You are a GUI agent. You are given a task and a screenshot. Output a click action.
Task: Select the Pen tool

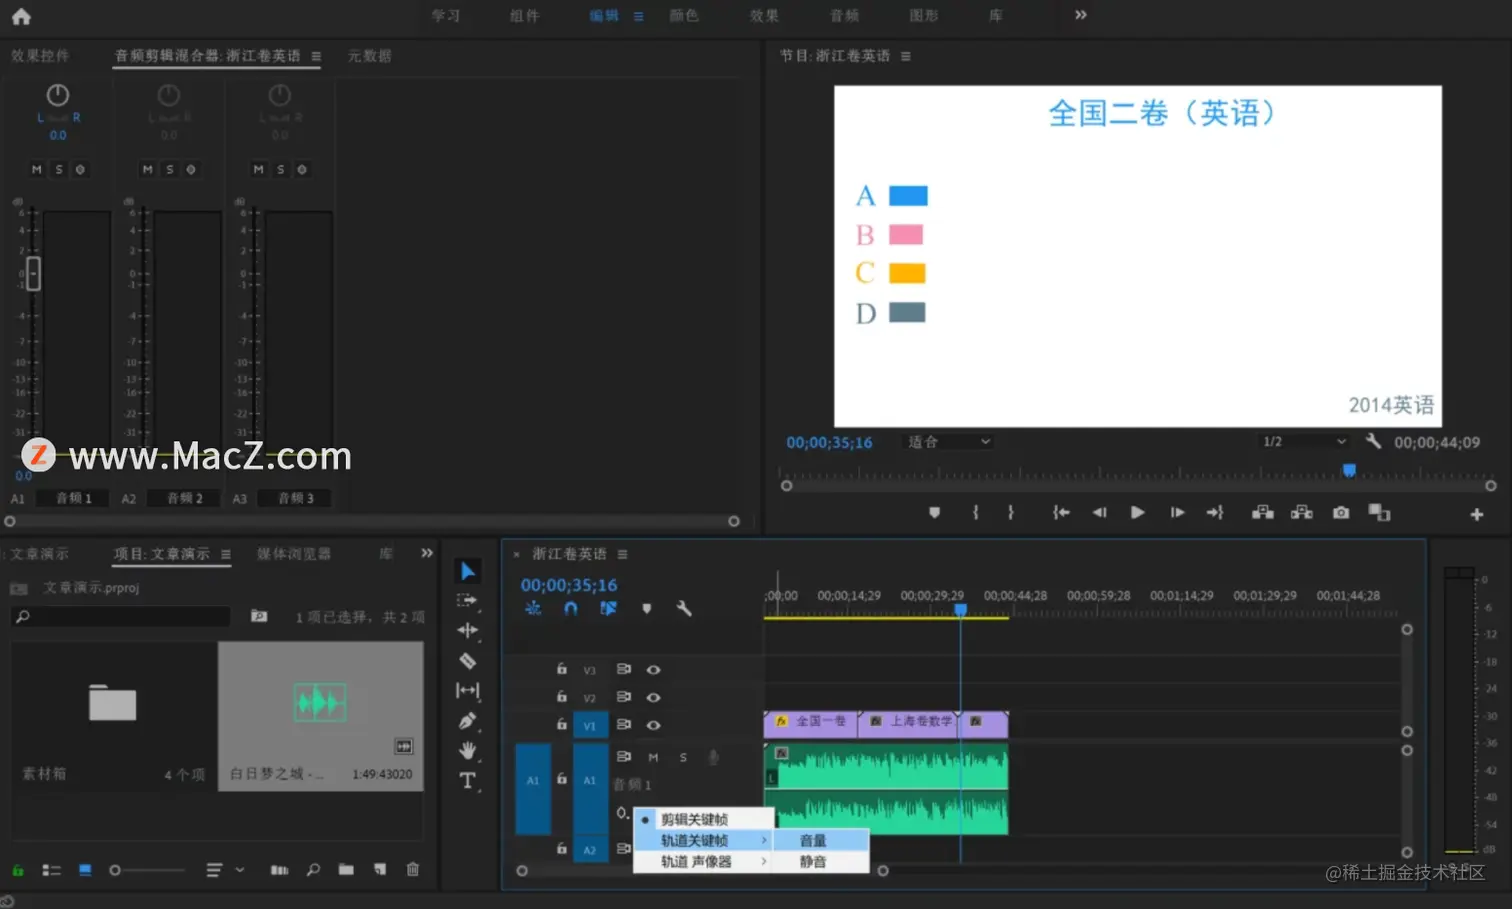pyautogui.click(x=467, y=721)
